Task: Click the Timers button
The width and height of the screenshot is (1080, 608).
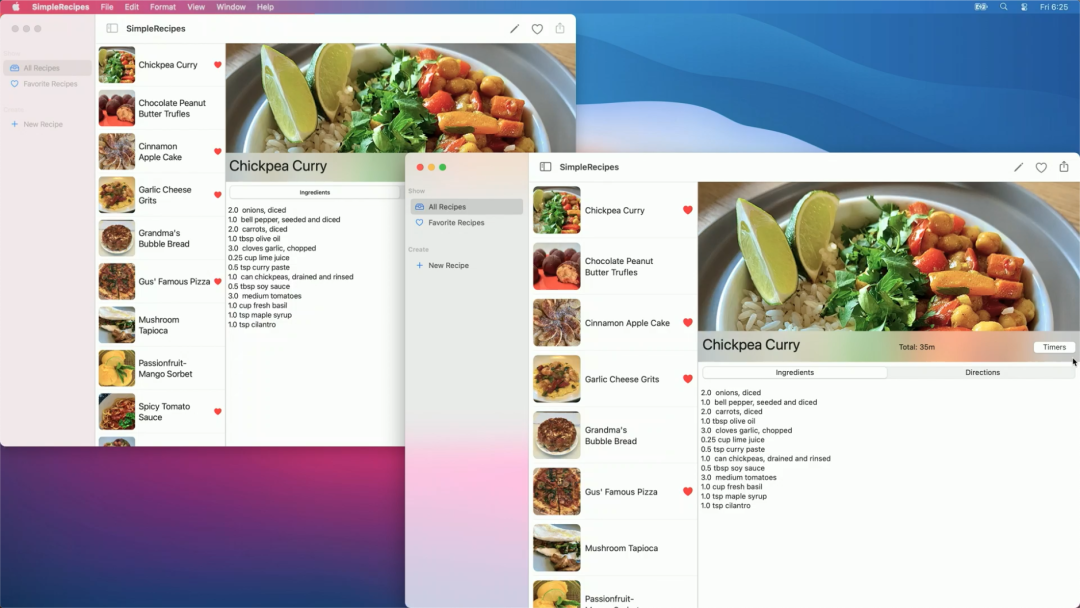Action: tap(1054, 347)
